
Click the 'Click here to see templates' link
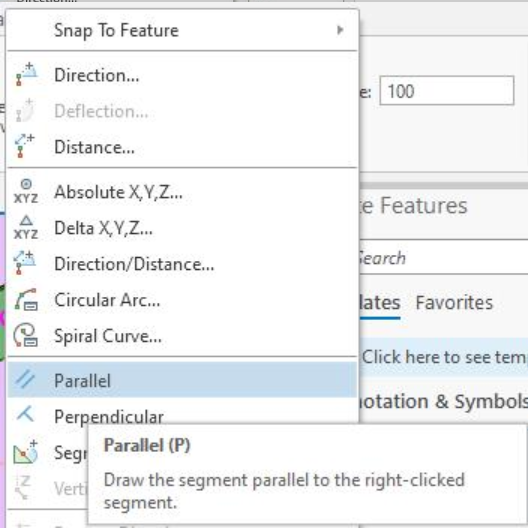point(444,357)
